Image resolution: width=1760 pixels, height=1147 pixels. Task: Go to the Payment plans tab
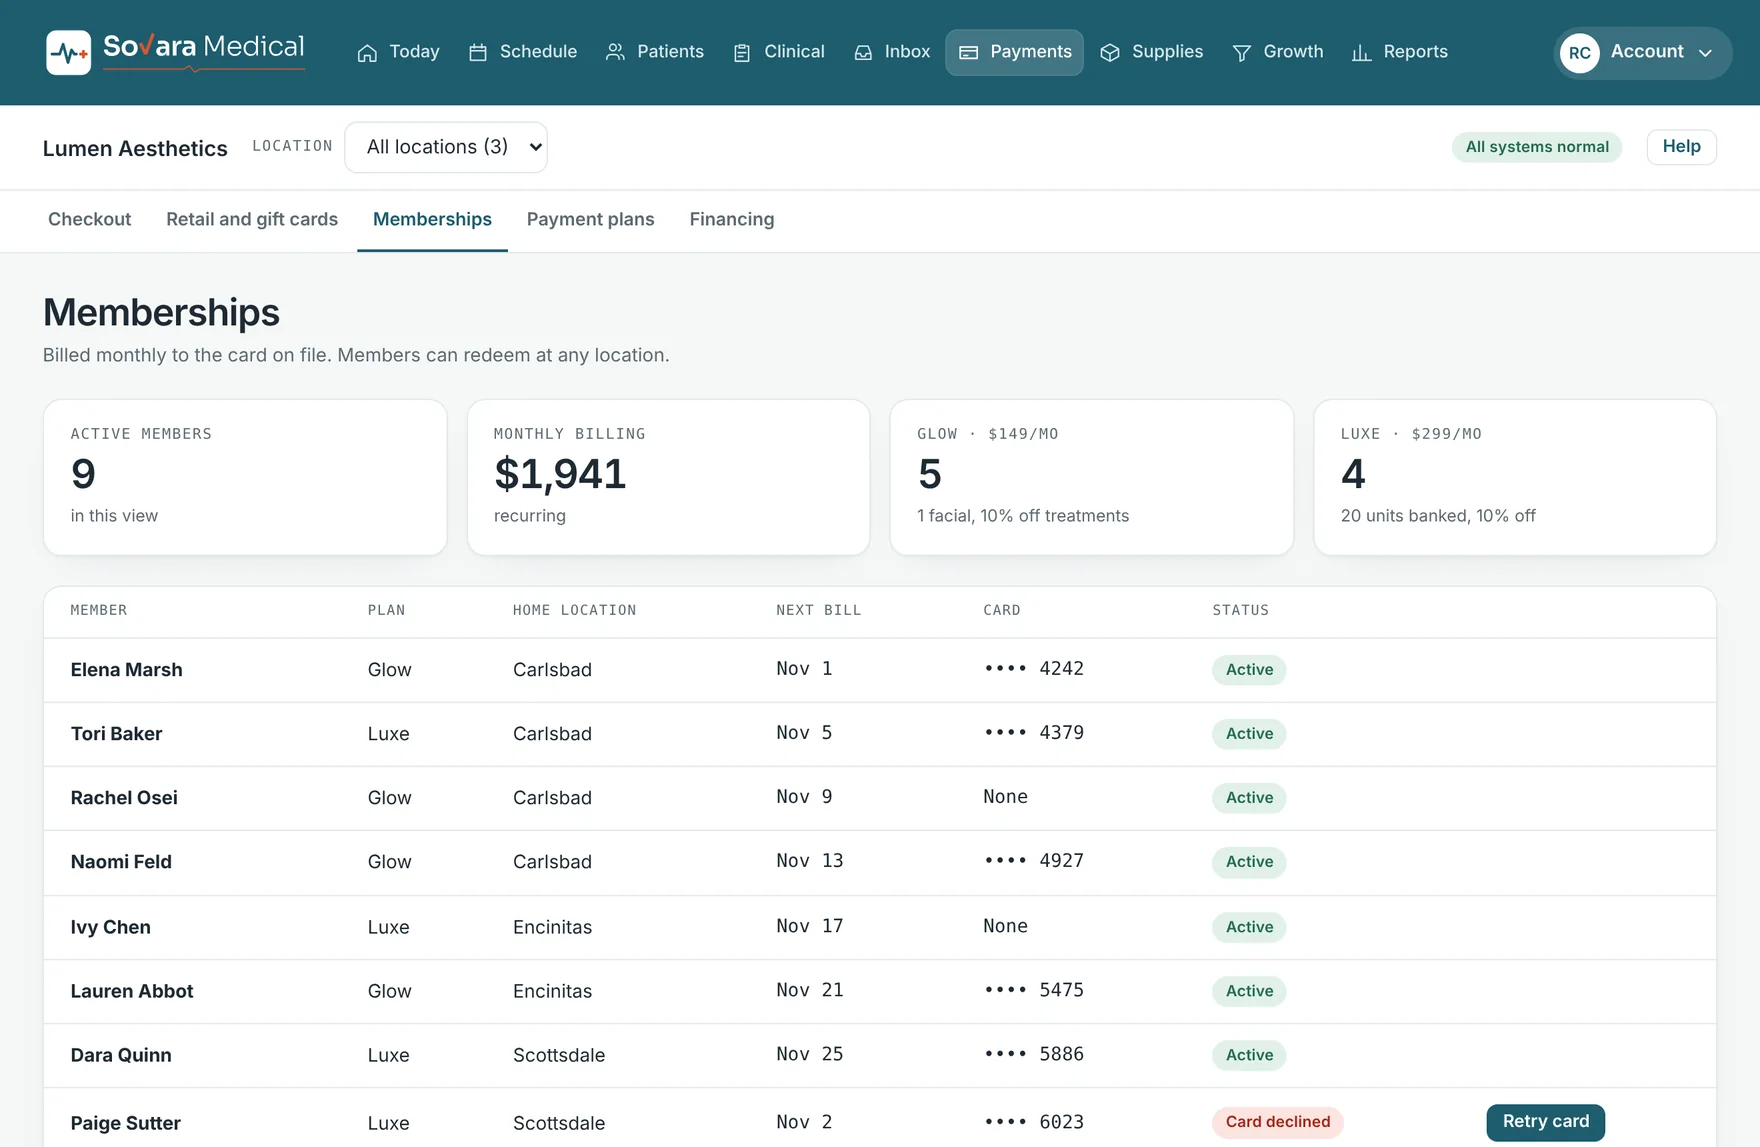590,219
